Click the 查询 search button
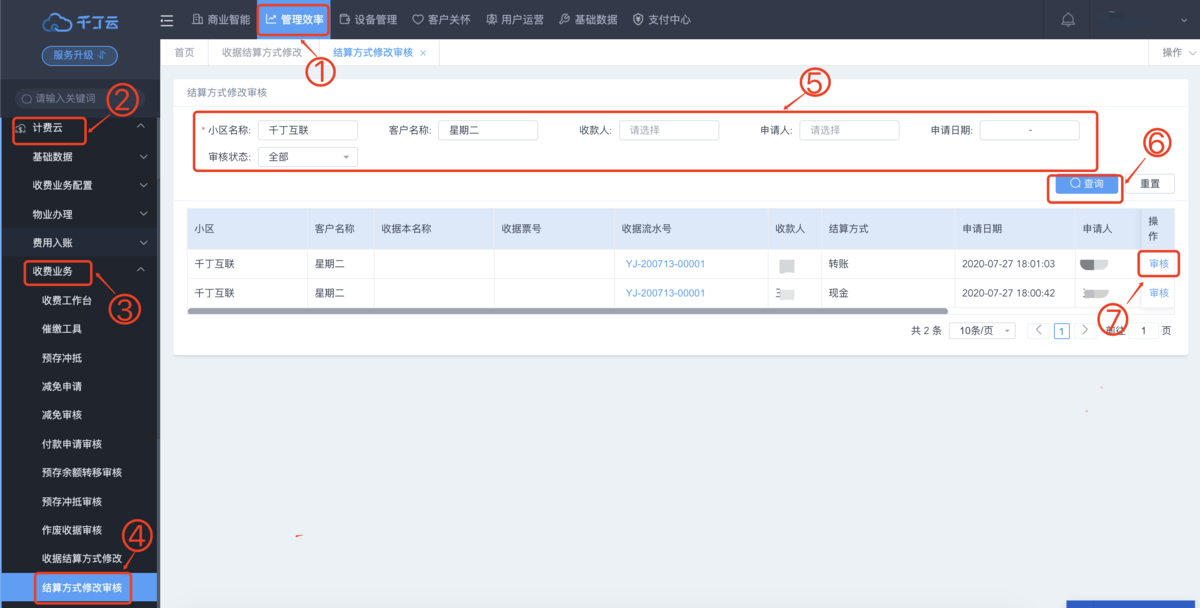The image size is (1200, 608). click(x=1087, y=184)
